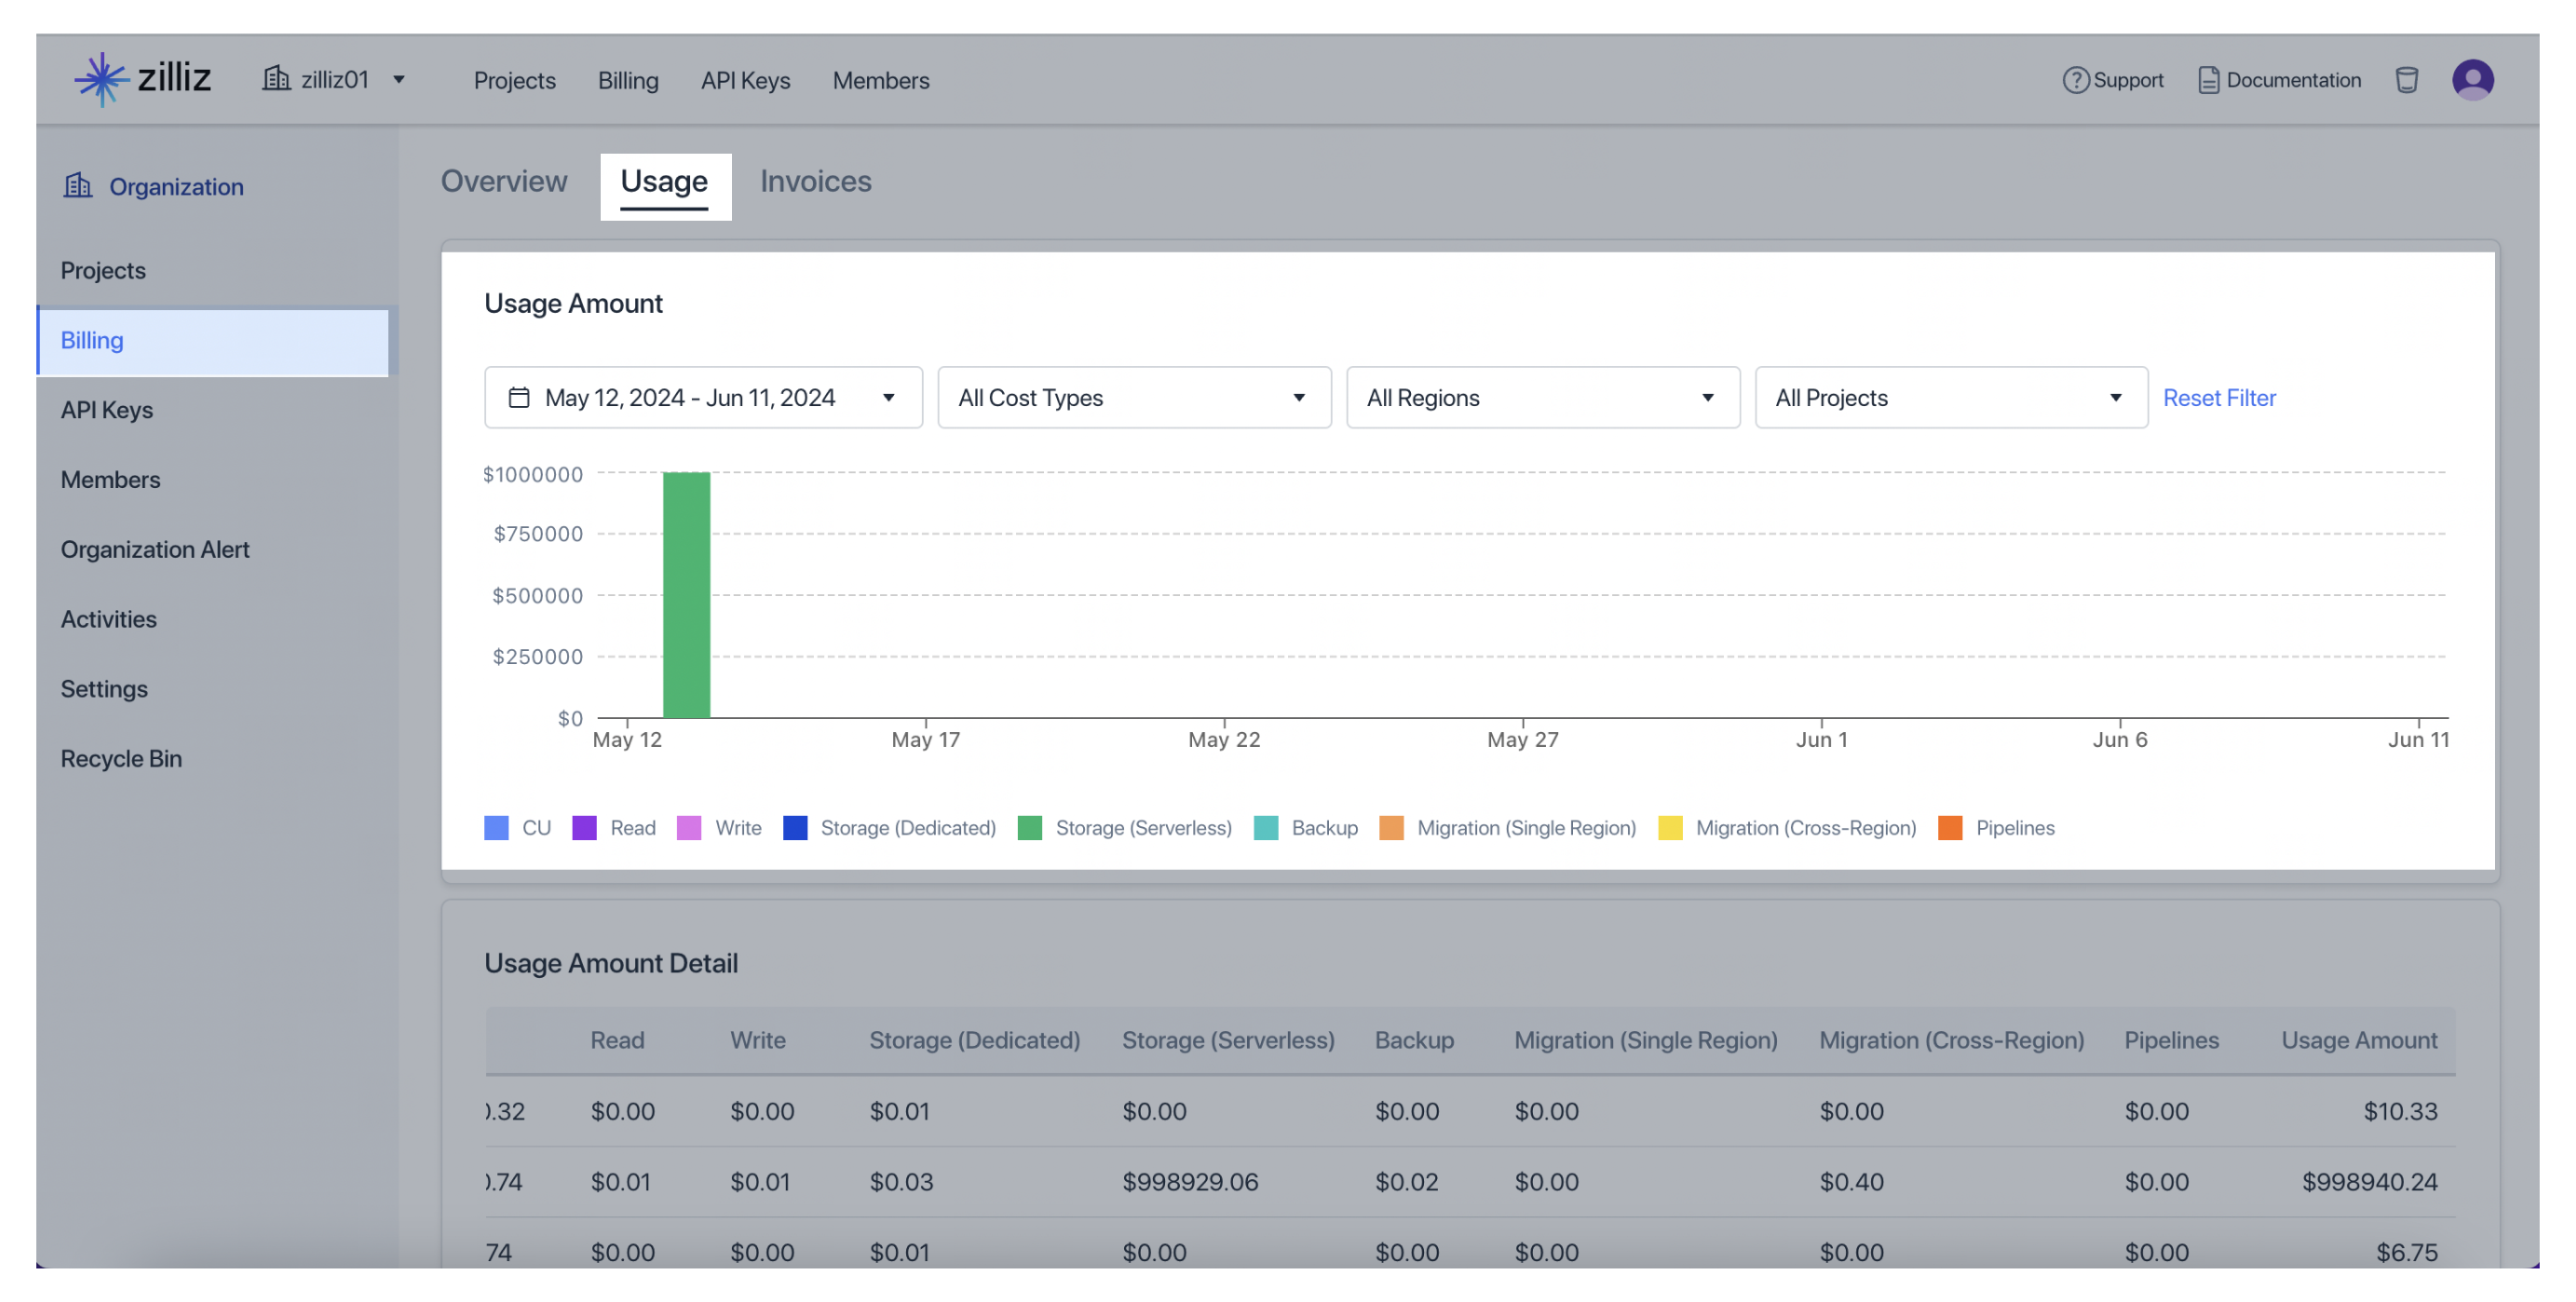Viewport: 2576px width, 1302px height.
Task: Open the Documentation link text
Action: (2293, 80)
